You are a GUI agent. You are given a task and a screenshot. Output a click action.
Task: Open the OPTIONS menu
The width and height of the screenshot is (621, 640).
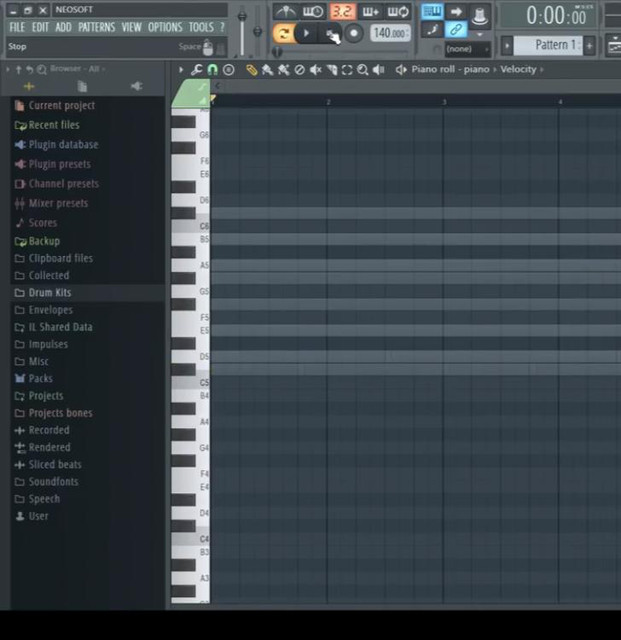pos(165,27)
